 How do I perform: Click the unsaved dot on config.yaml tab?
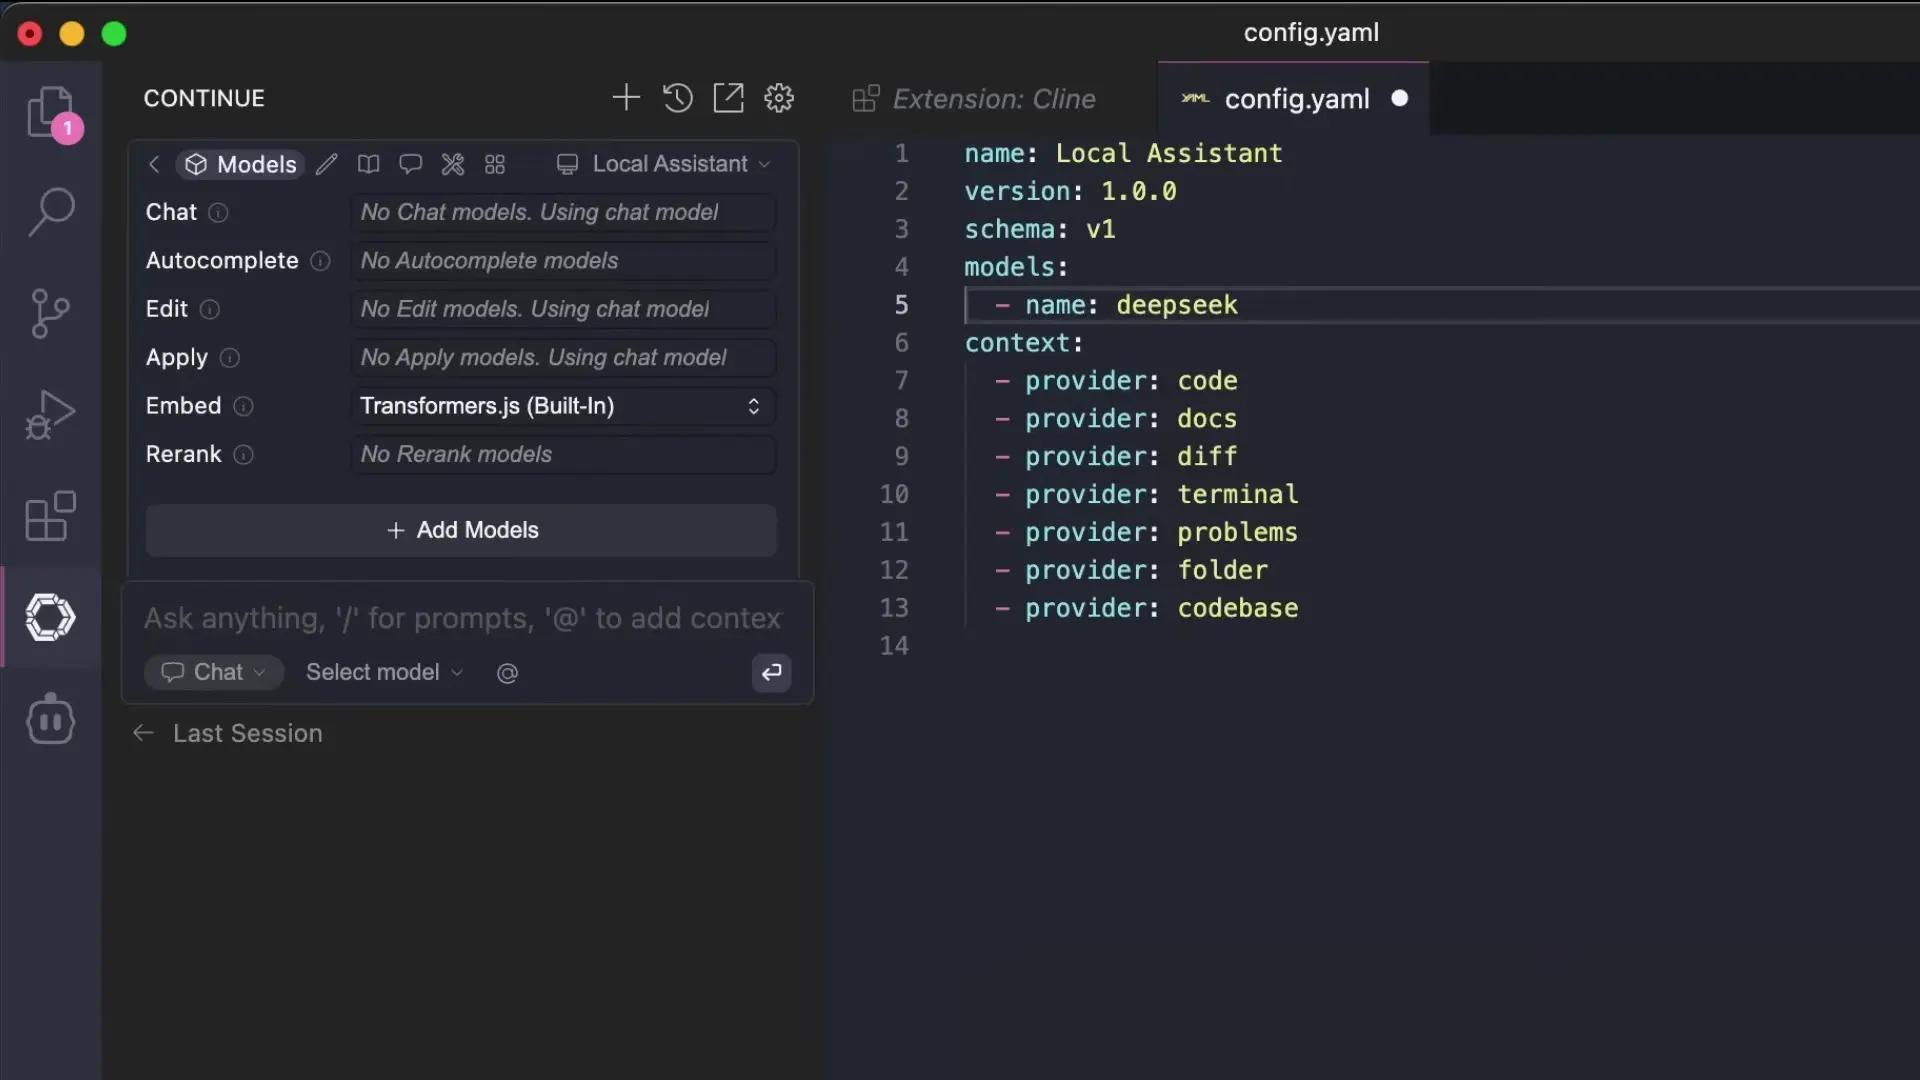click(x=1400, y=98)
